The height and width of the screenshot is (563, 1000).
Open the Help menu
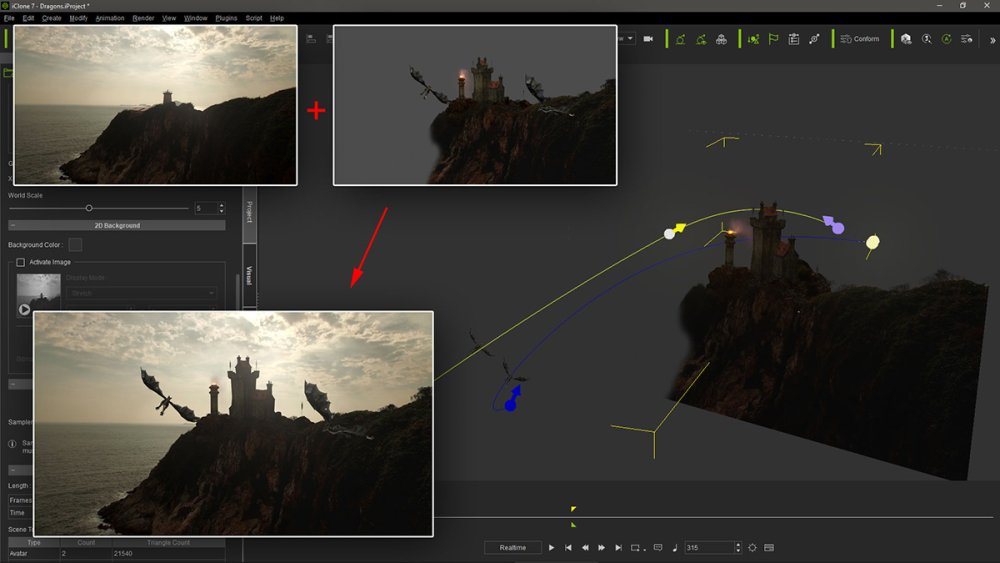pyautogui.click(x=277, y=18)
